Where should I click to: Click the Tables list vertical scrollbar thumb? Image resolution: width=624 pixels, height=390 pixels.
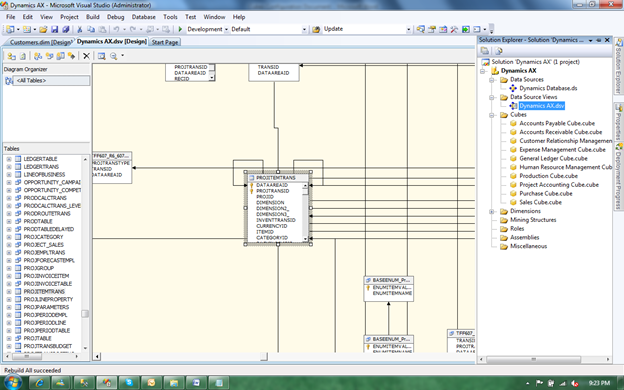pos(85,314)
